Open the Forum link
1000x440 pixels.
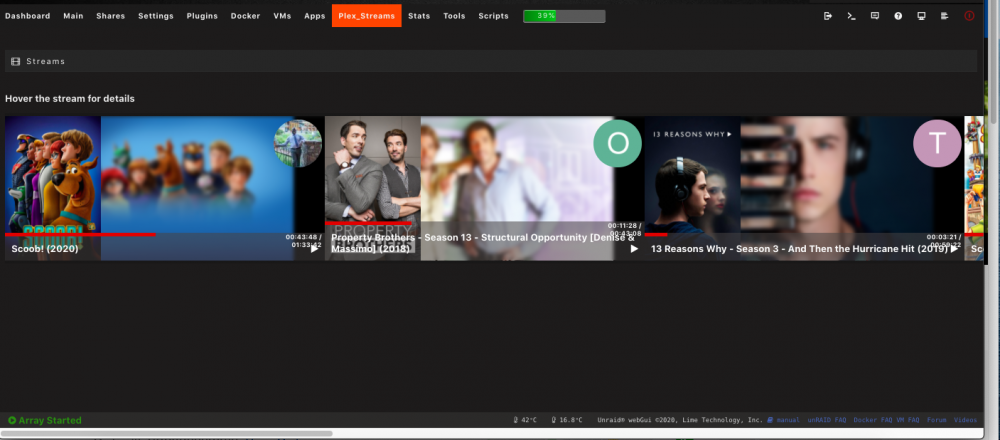click(937, 420)
